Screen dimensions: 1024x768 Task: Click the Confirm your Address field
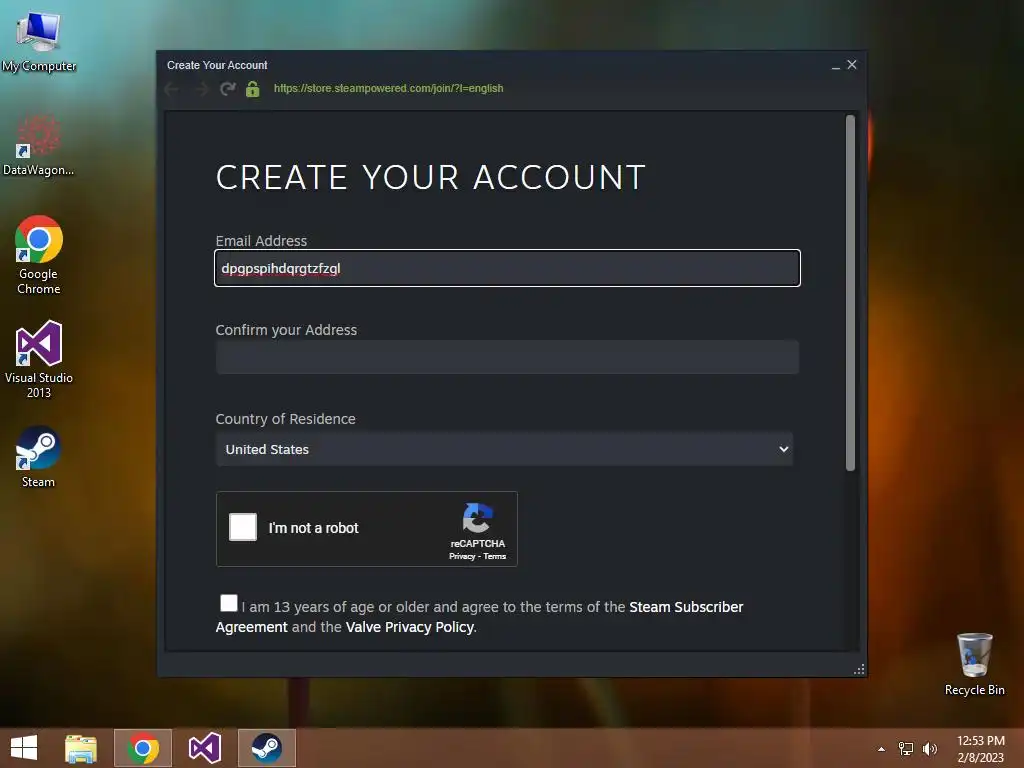tap(507, 357)
